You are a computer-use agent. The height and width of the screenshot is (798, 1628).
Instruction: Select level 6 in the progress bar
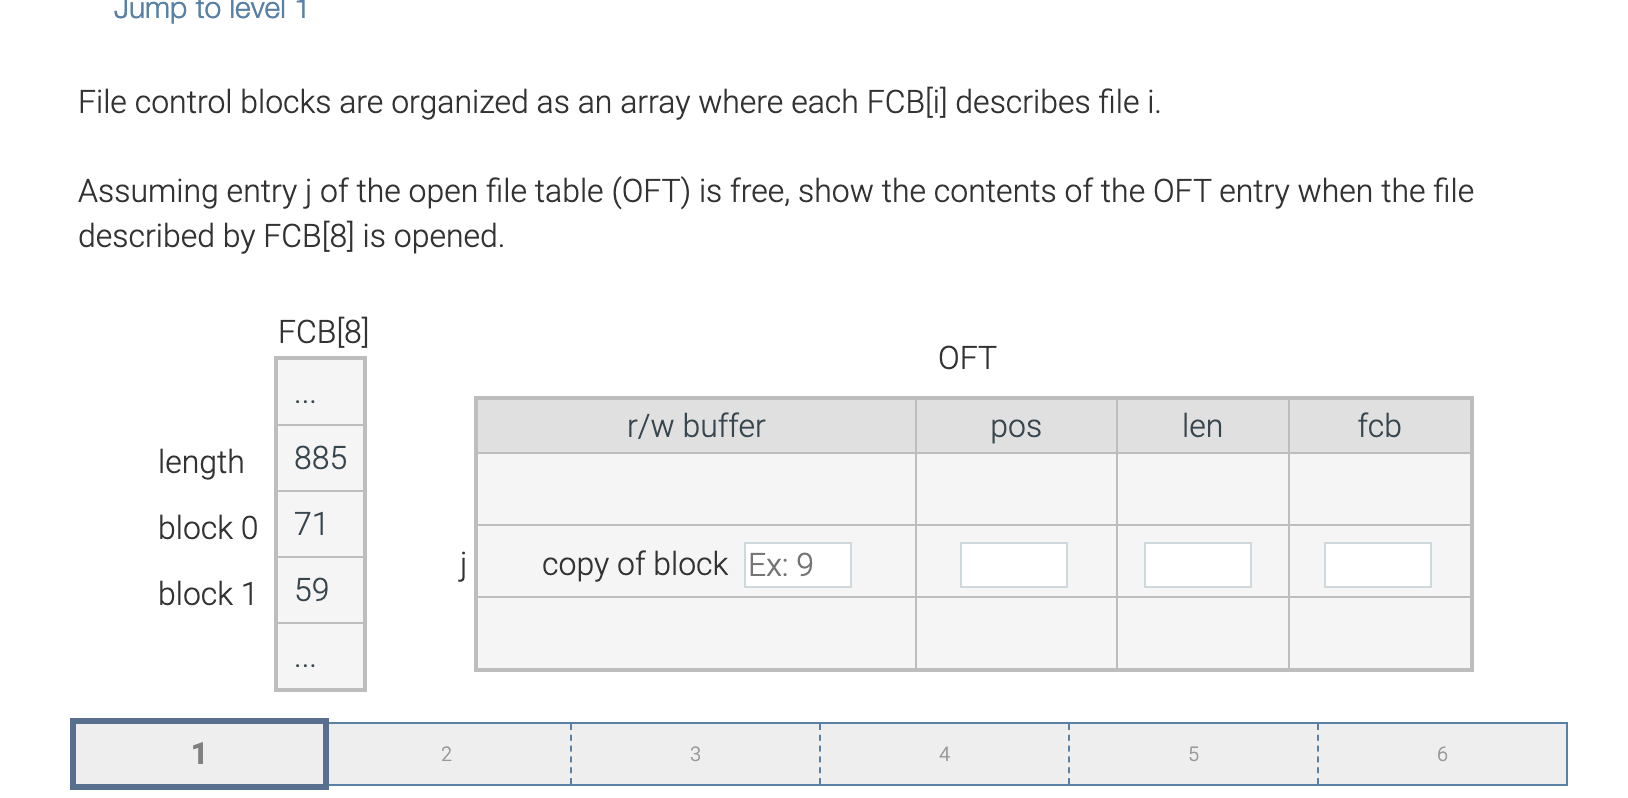(x=1442, y=753)
